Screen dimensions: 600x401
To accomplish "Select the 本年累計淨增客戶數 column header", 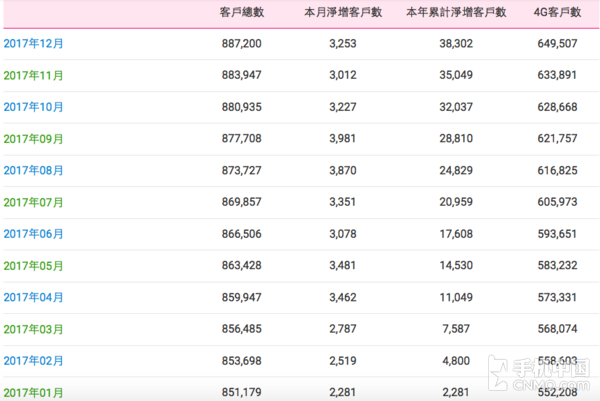I will (x=456, y=13).
